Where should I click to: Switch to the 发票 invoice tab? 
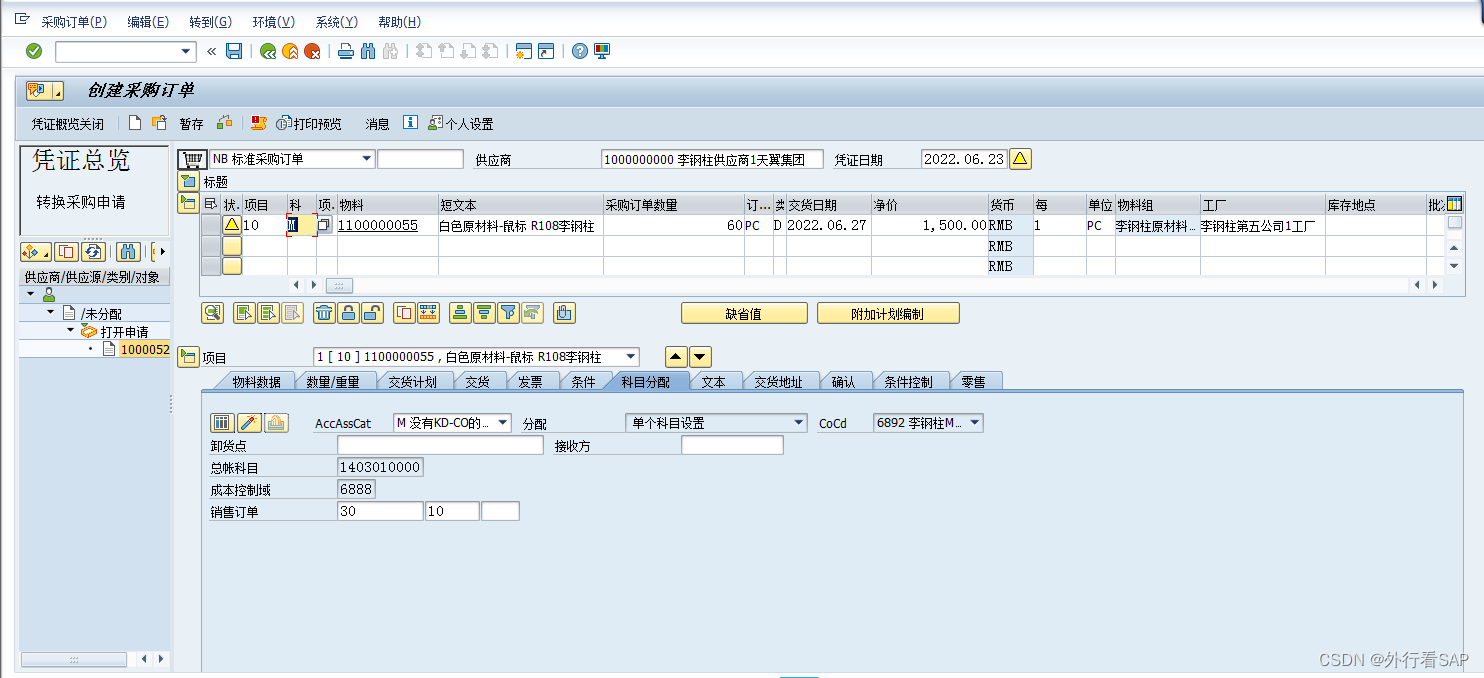(x=531, y=380)
